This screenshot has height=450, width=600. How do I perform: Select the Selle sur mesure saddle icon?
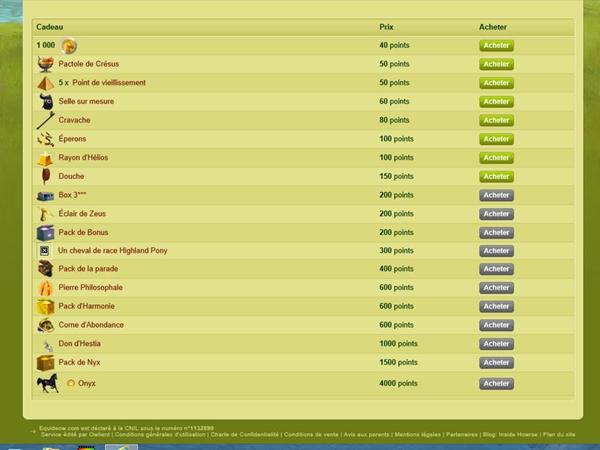coord(45,102)
